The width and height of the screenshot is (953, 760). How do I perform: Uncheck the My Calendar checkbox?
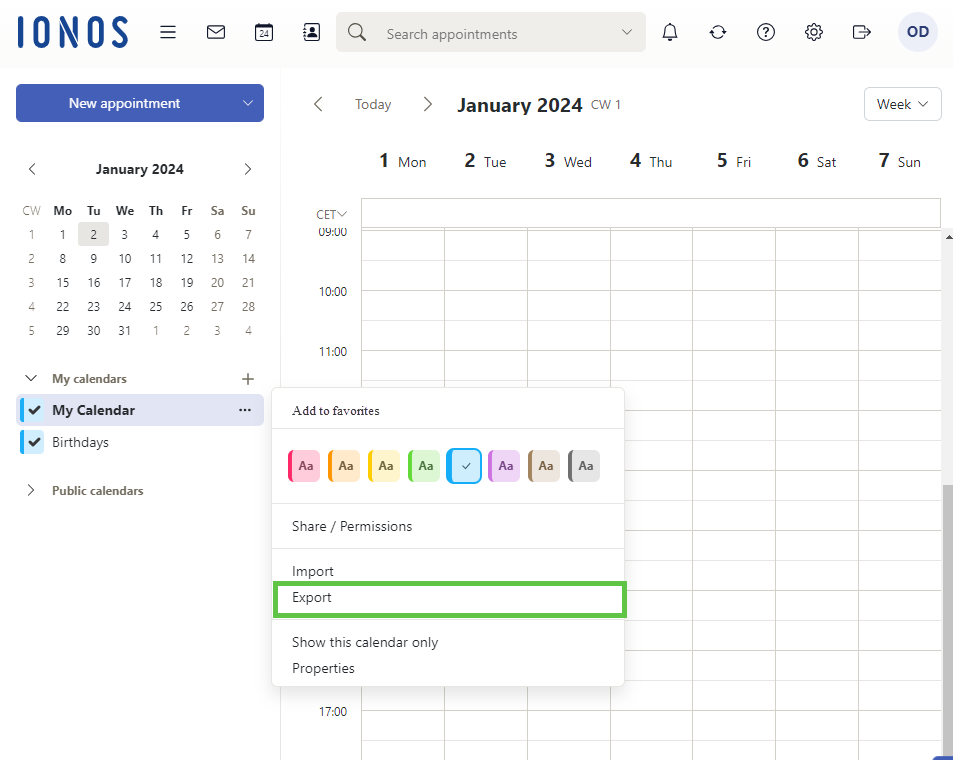pos(35,410)
